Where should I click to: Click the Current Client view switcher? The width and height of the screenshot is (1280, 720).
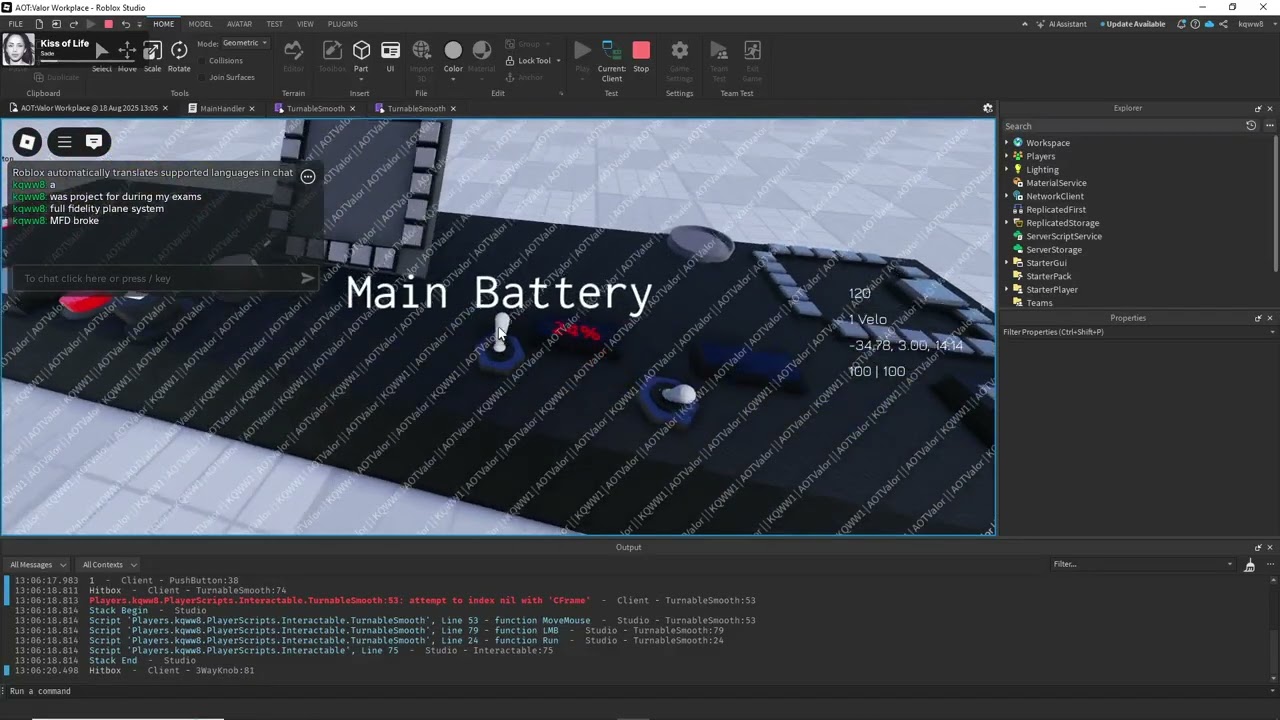(611, 60)
